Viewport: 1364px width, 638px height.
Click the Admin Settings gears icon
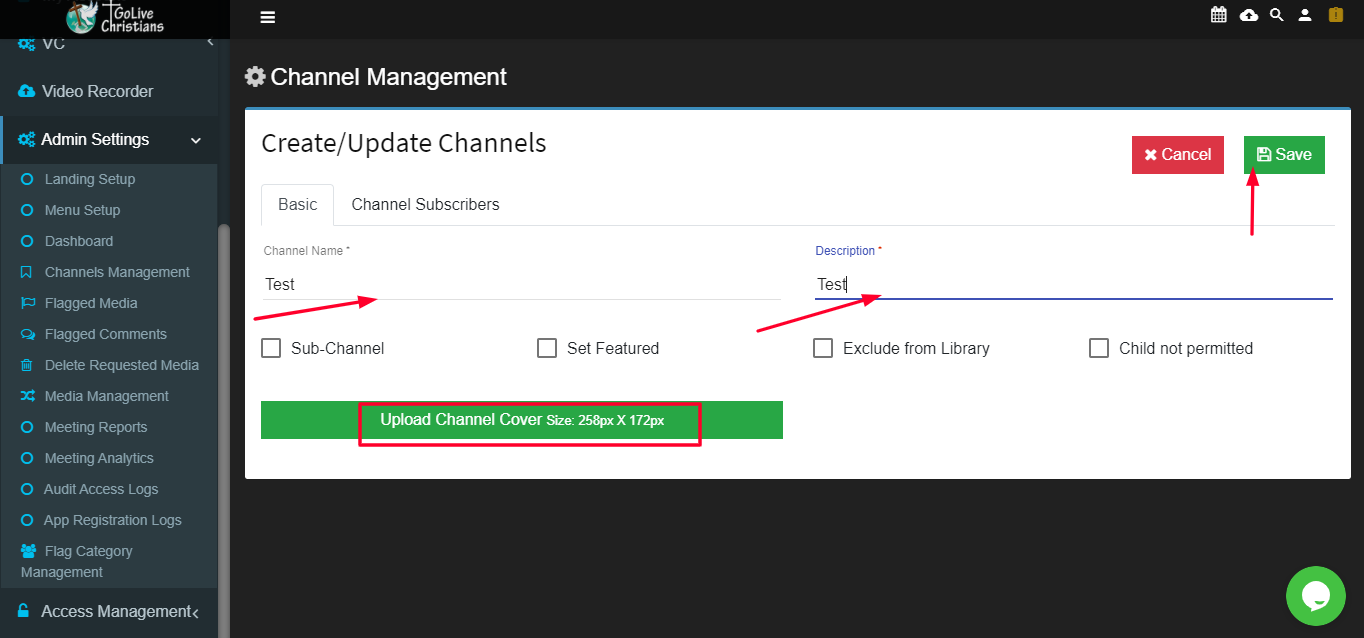click(x=27, y=140)
